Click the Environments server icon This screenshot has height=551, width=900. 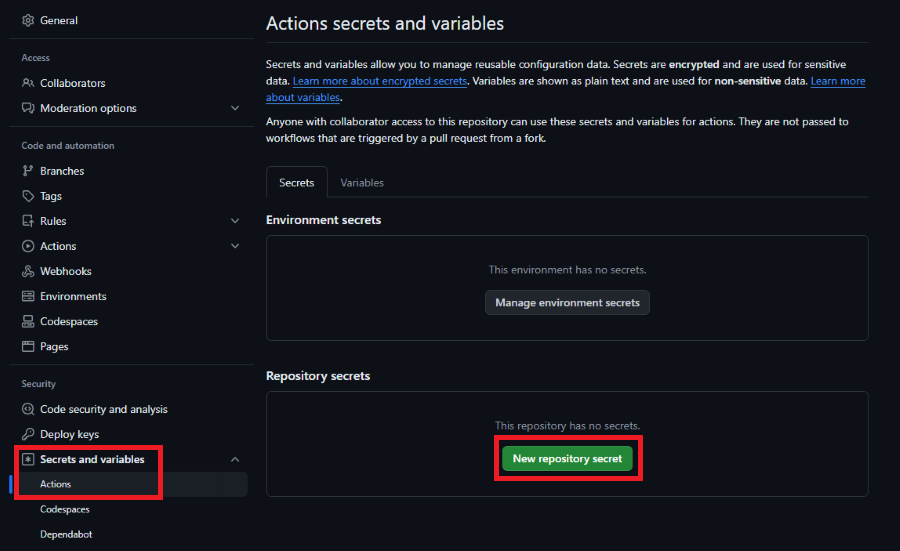[28, 296]
